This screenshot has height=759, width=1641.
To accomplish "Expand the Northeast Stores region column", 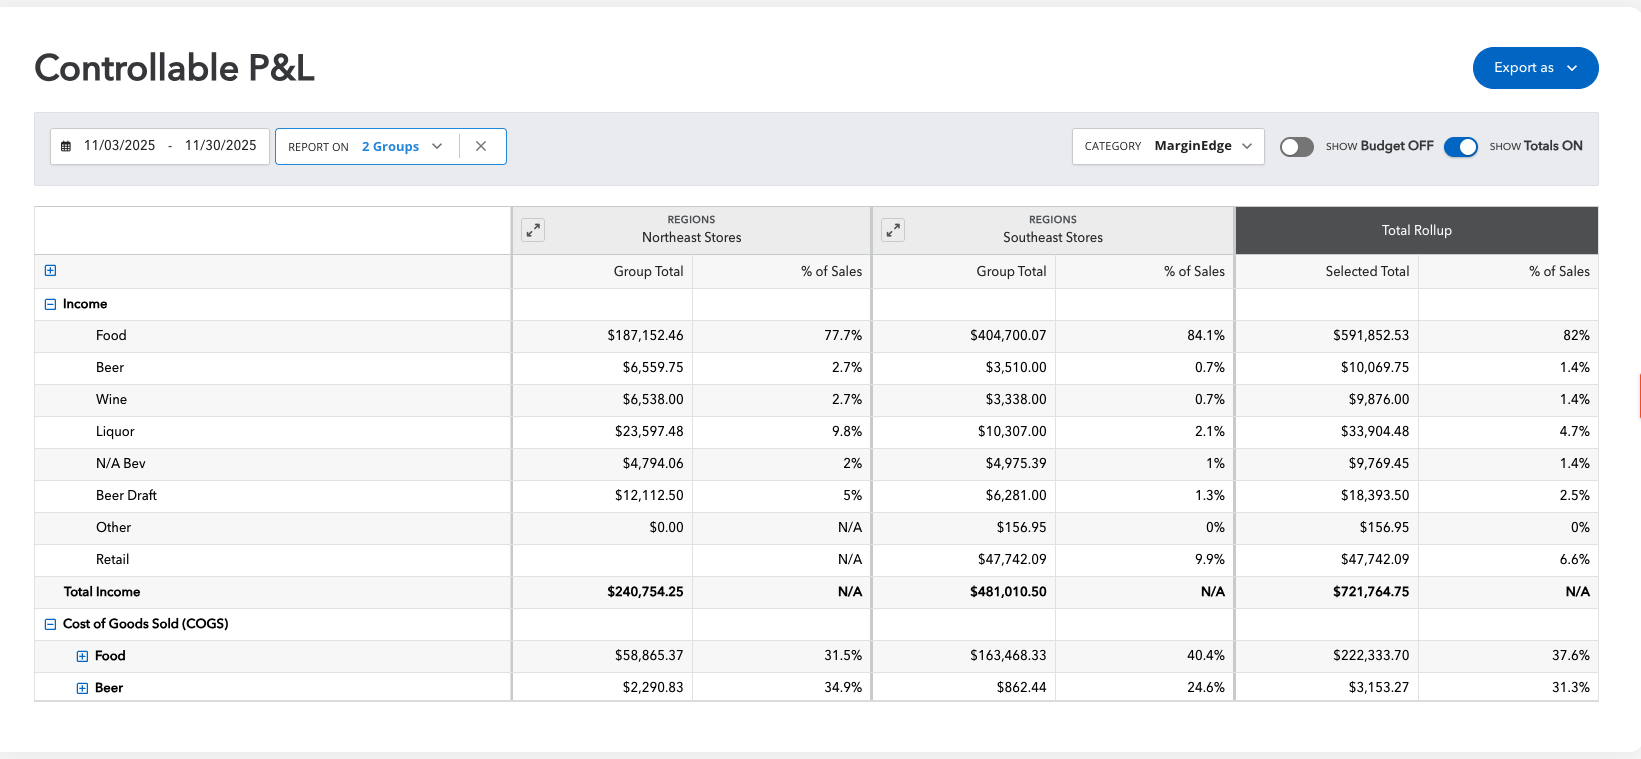I will coord(533,230).
